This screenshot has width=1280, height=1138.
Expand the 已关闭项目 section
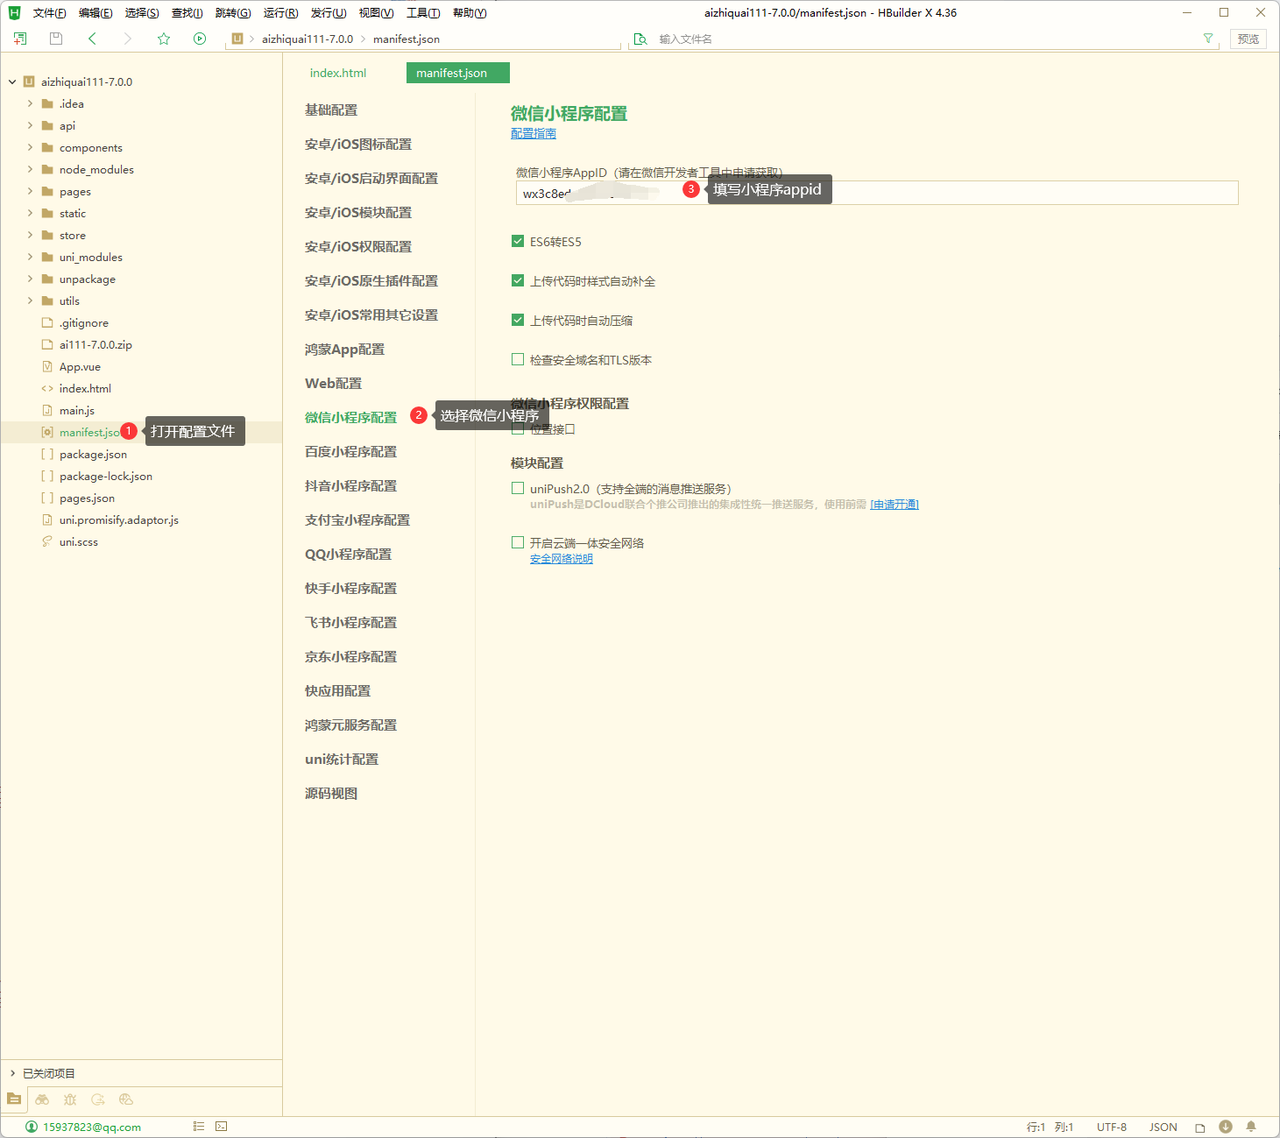[x=12, y=1073]
